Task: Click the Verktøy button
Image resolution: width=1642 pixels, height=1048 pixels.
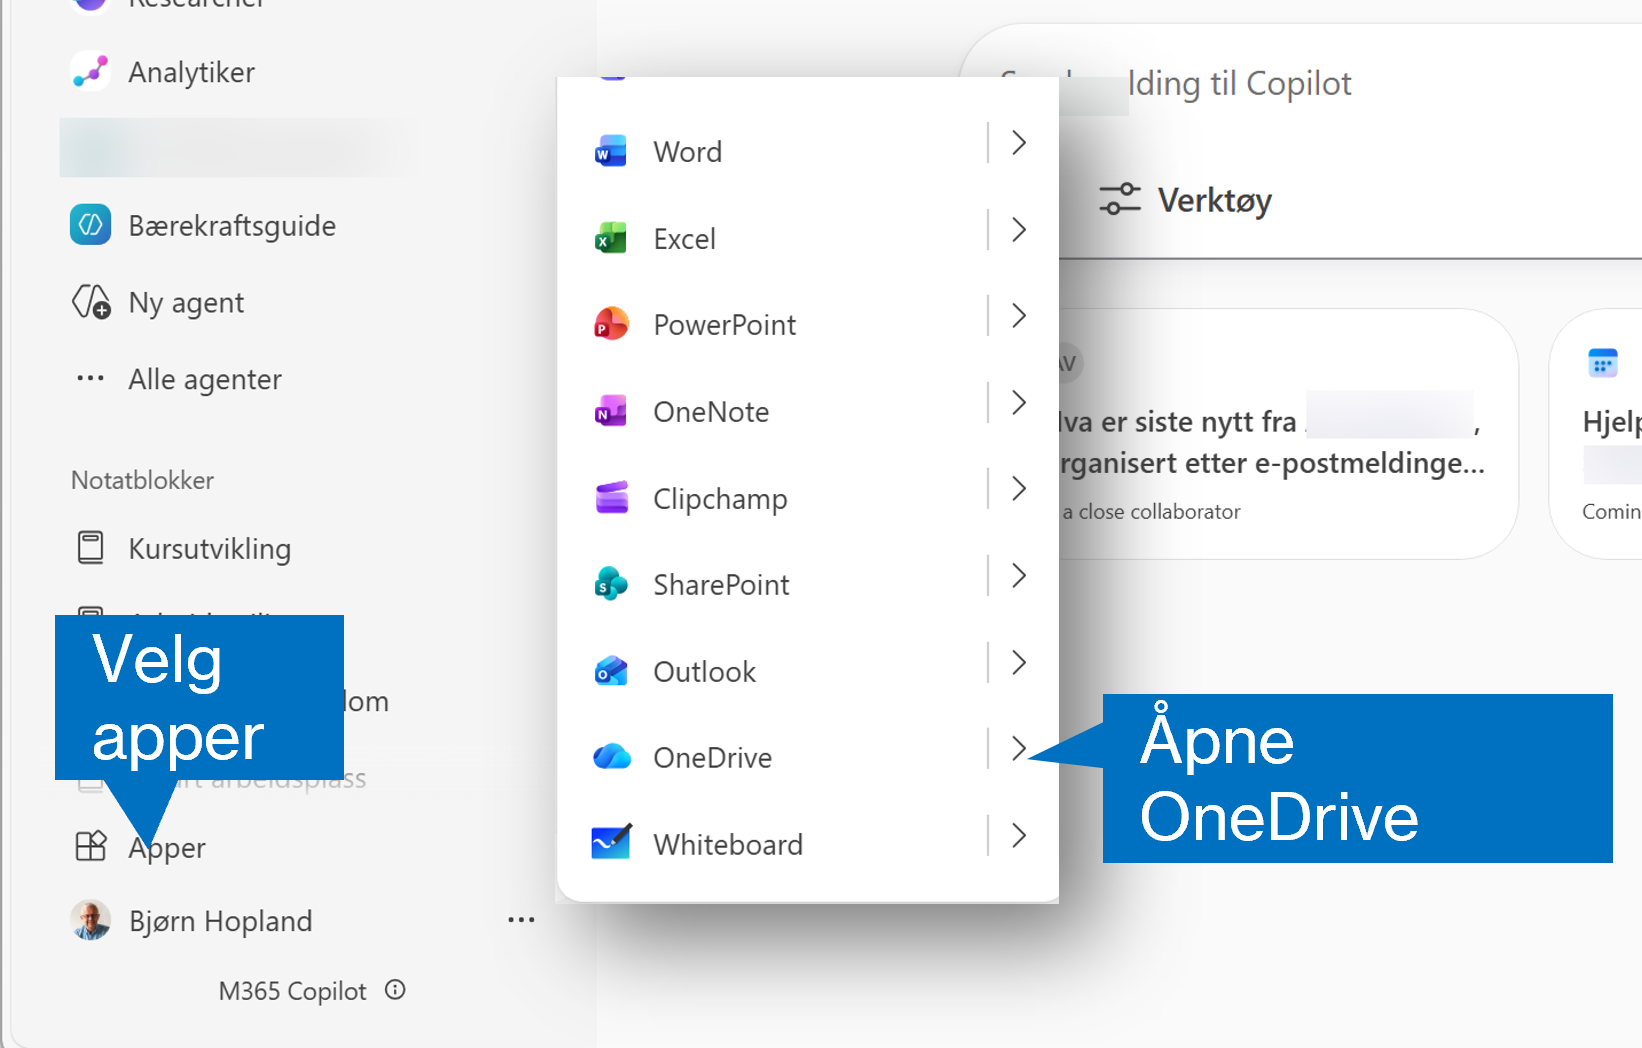Action: 1185,200
